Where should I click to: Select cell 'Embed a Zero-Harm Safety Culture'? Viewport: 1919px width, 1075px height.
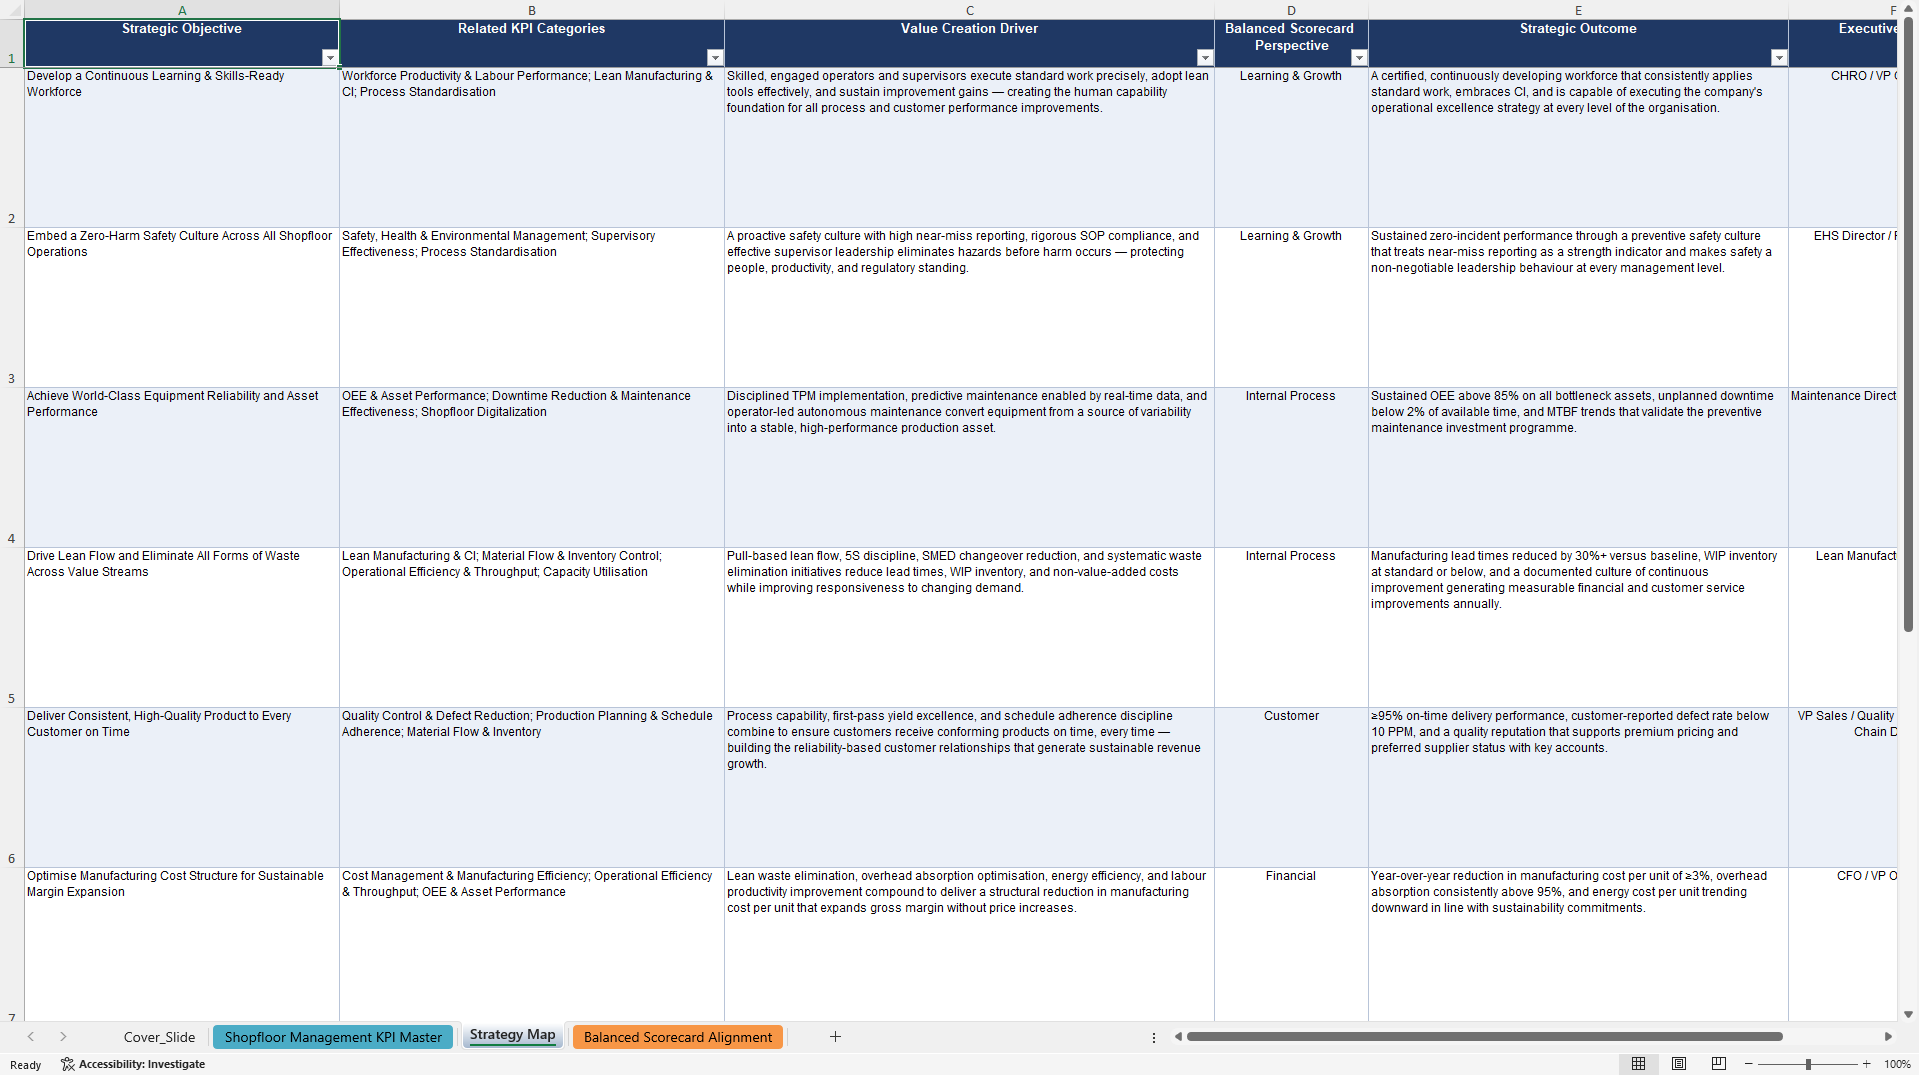(182, 307)
